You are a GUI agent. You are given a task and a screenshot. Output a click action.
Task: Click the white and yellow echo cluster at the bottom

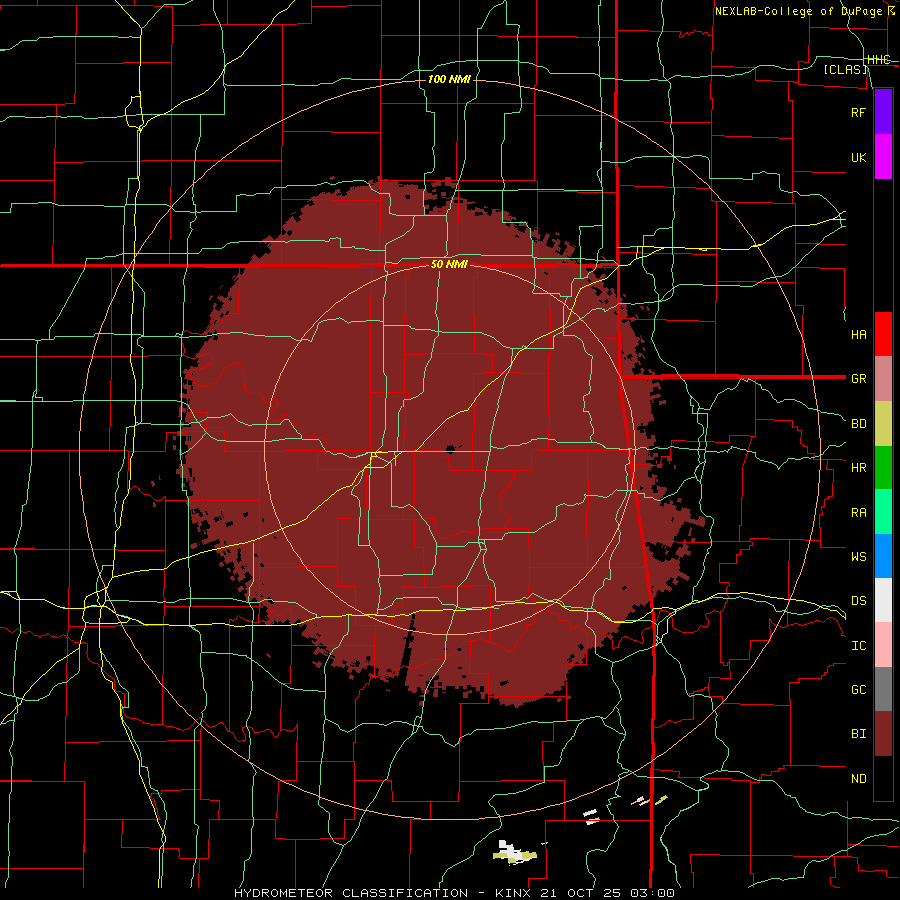pyautogui.click(x=515, y=852)
